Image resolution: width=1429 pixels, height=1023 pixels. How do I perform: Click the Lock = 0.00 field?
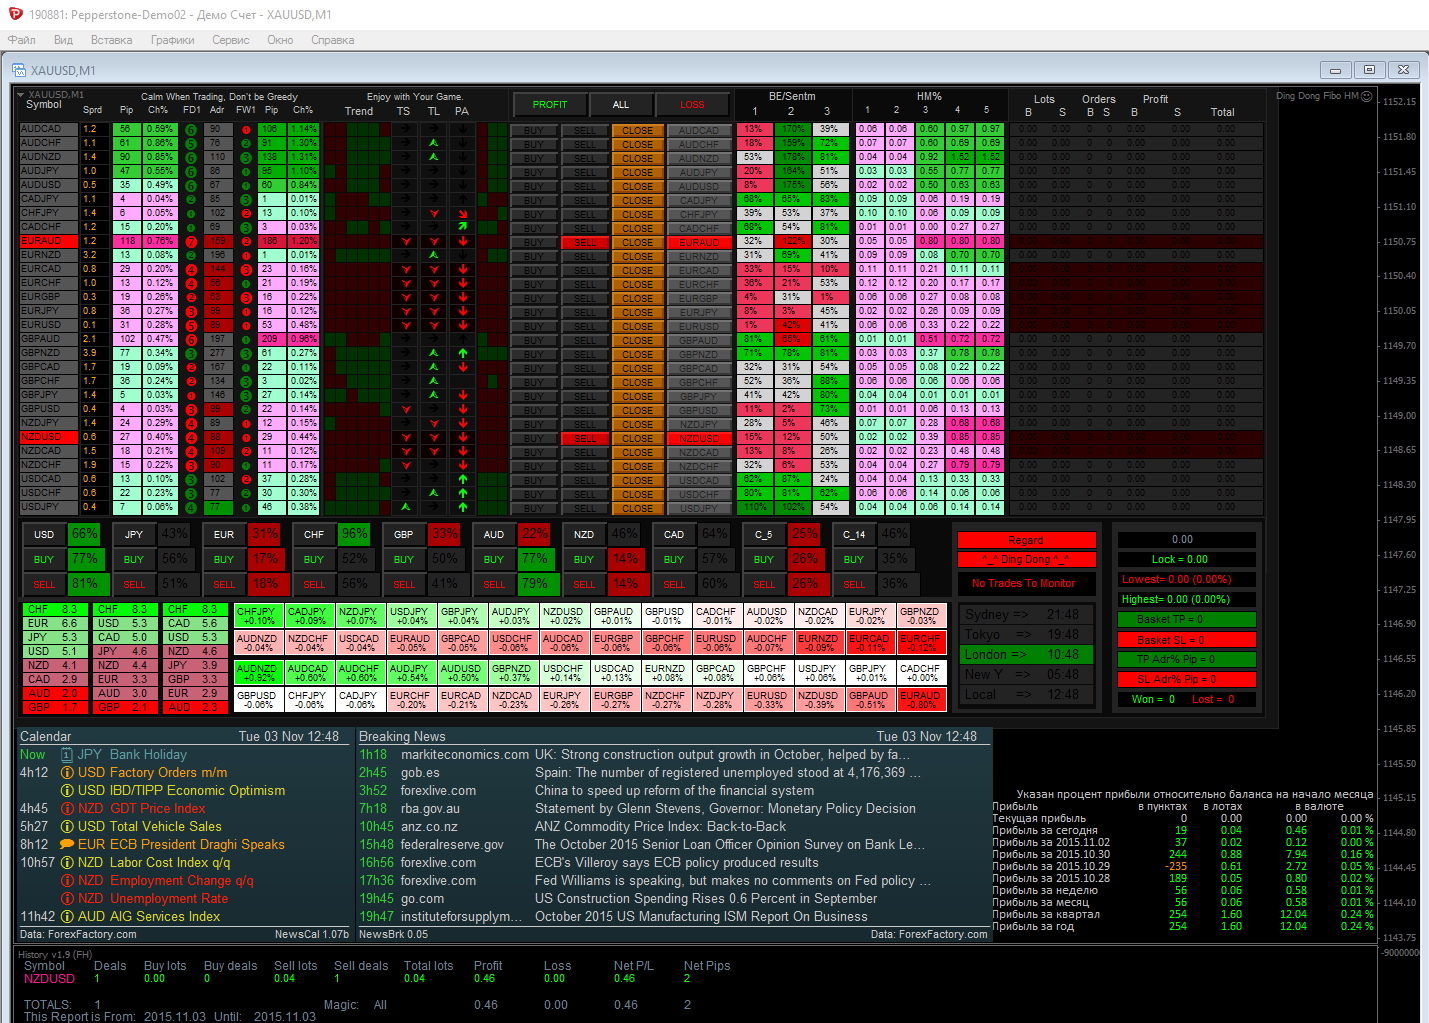(x=1185, y=560)
